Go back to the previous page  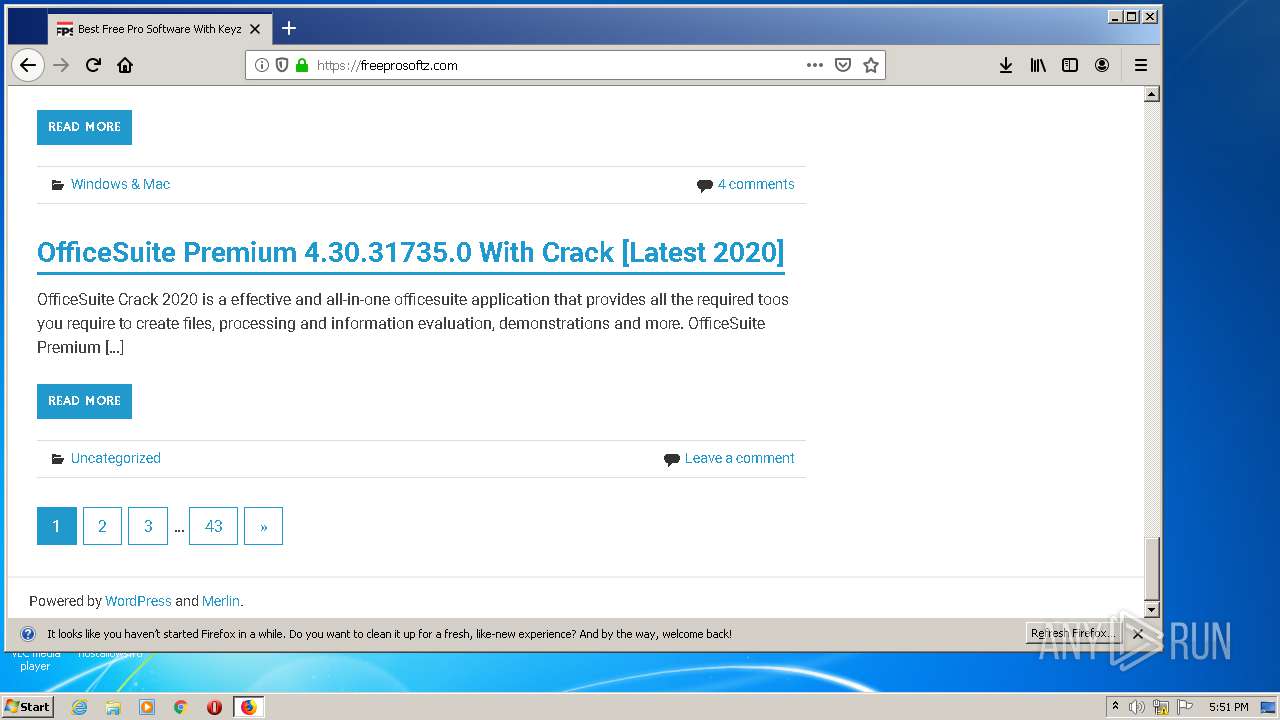click(28, 65)
